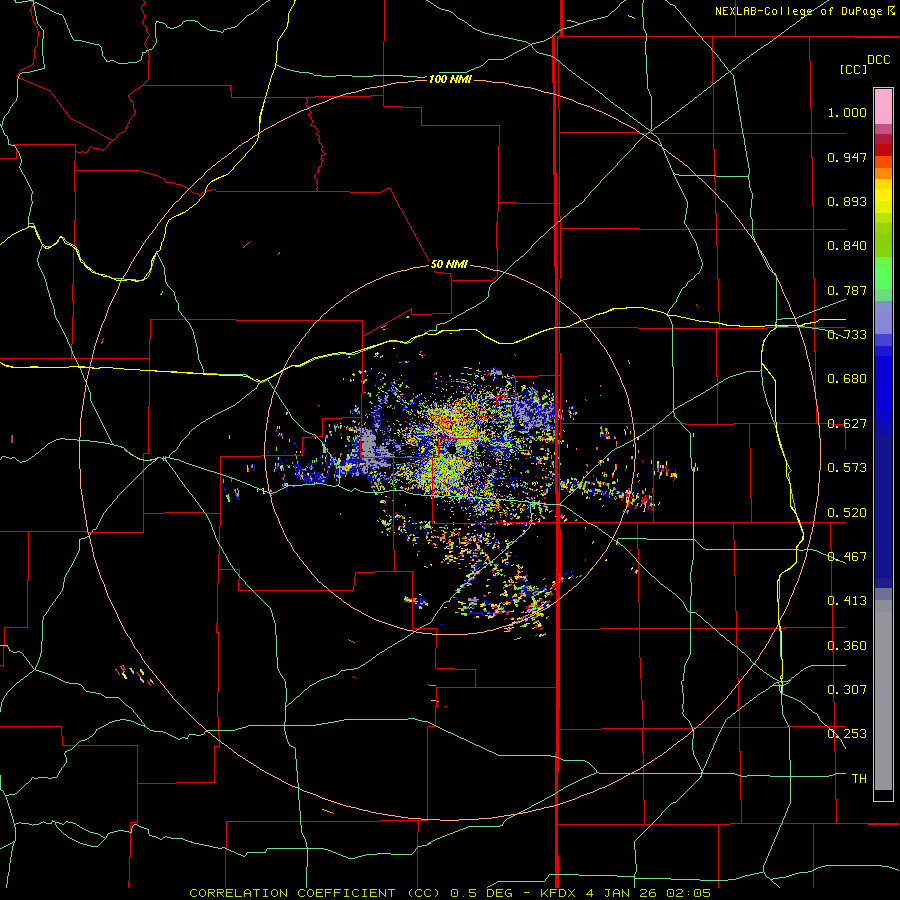Click the orange color bar segment near 0.947

click(x=883, y=173)
